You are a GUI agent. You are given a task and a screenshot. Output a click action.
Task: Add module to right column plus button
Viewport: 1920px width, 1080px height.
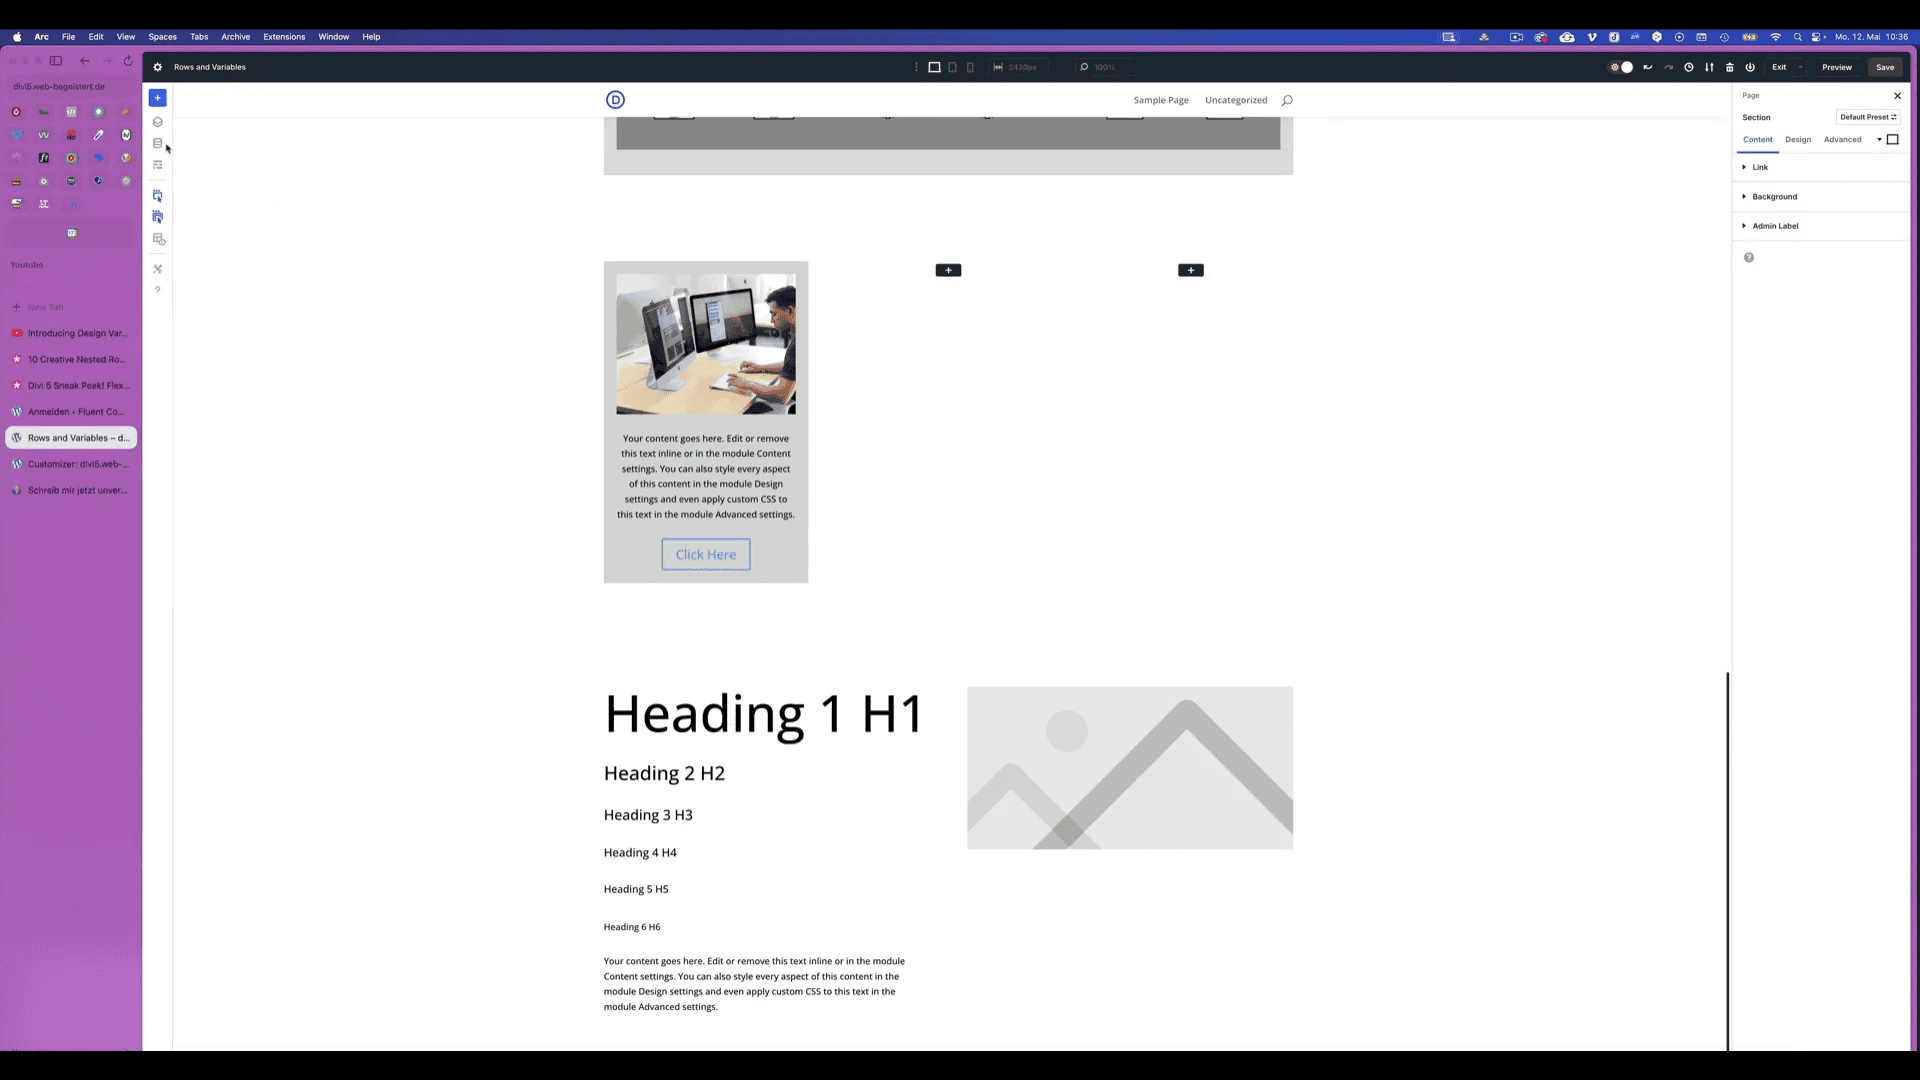[x=1190, y=270]
